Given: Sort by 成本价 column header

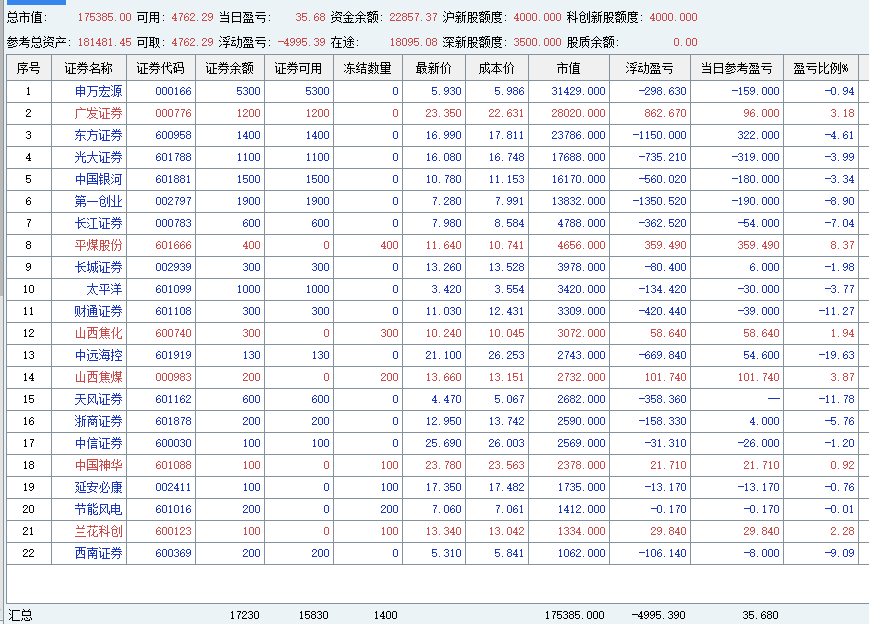Looking at the screenshot, I should coord(497,69).
